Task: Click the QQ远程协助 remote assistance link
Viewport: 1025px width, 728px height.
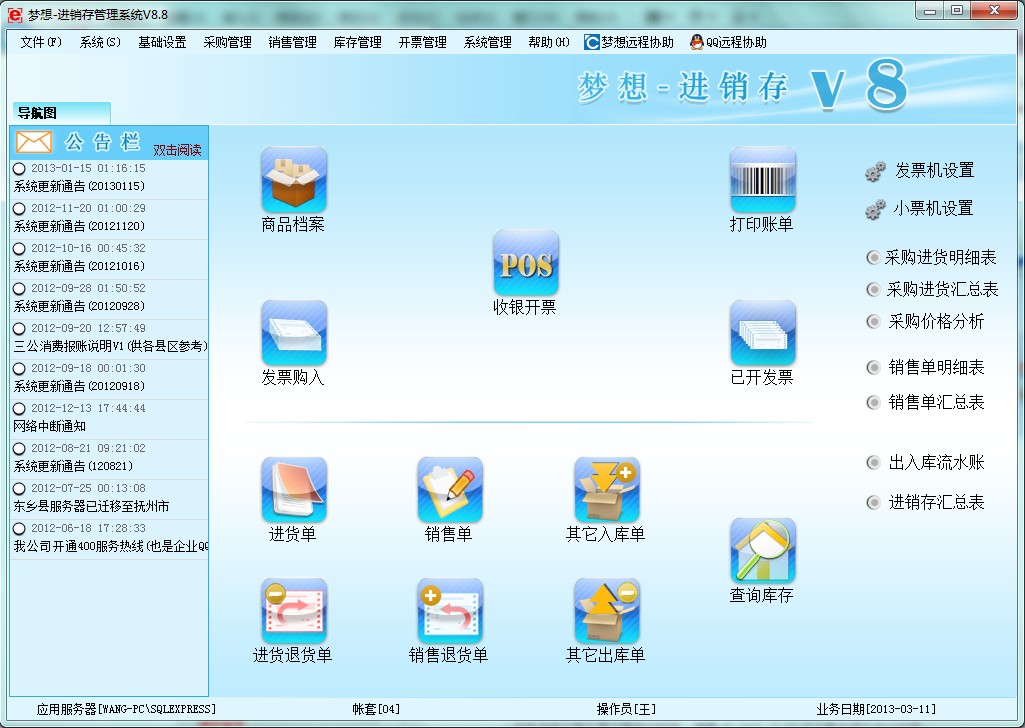Action: tap(736, 42)
